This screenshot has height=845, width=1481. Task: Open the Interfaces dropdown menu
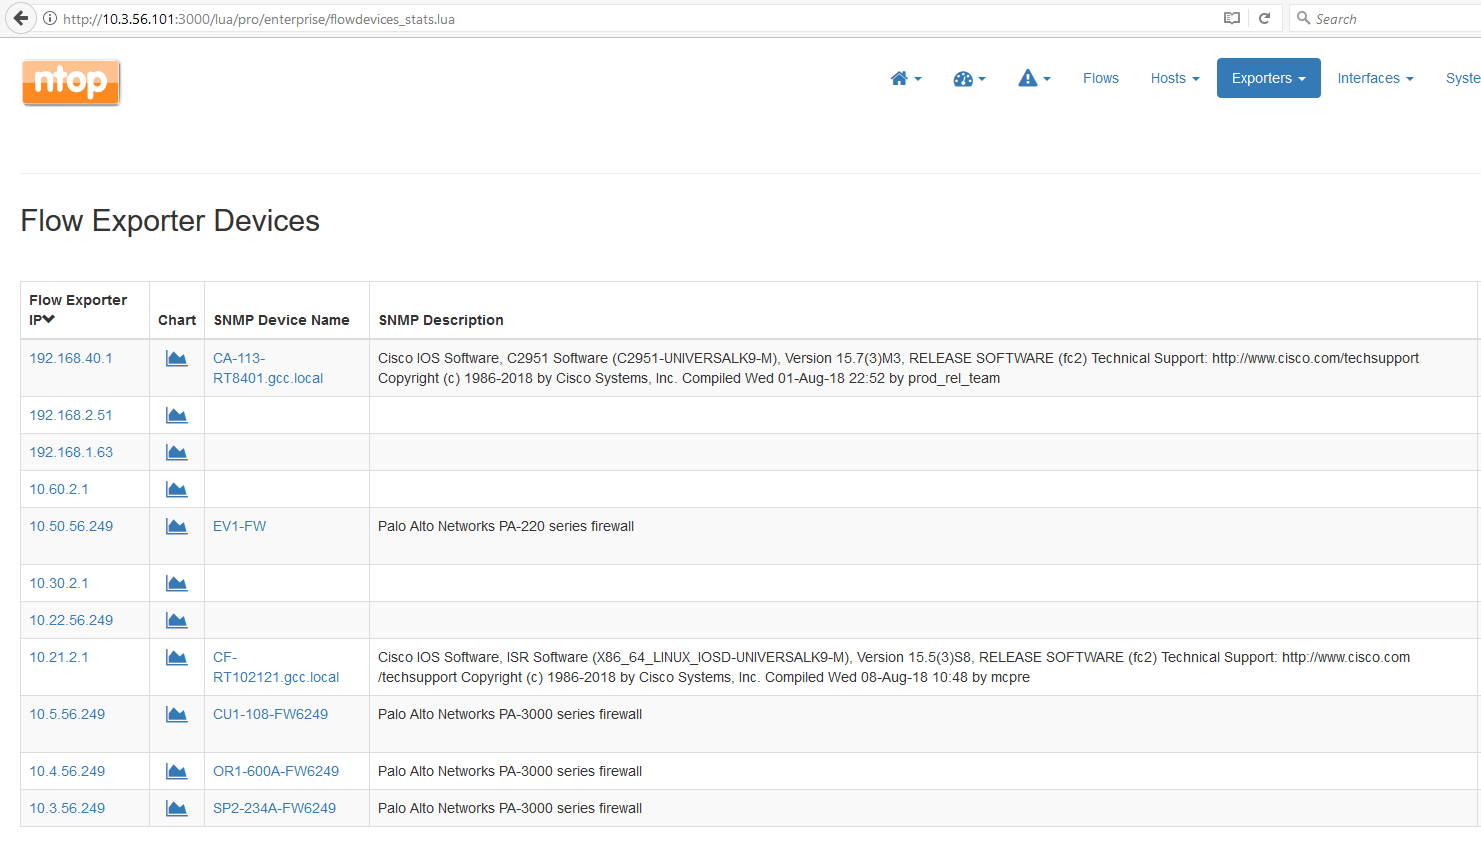coord(1375,78)
